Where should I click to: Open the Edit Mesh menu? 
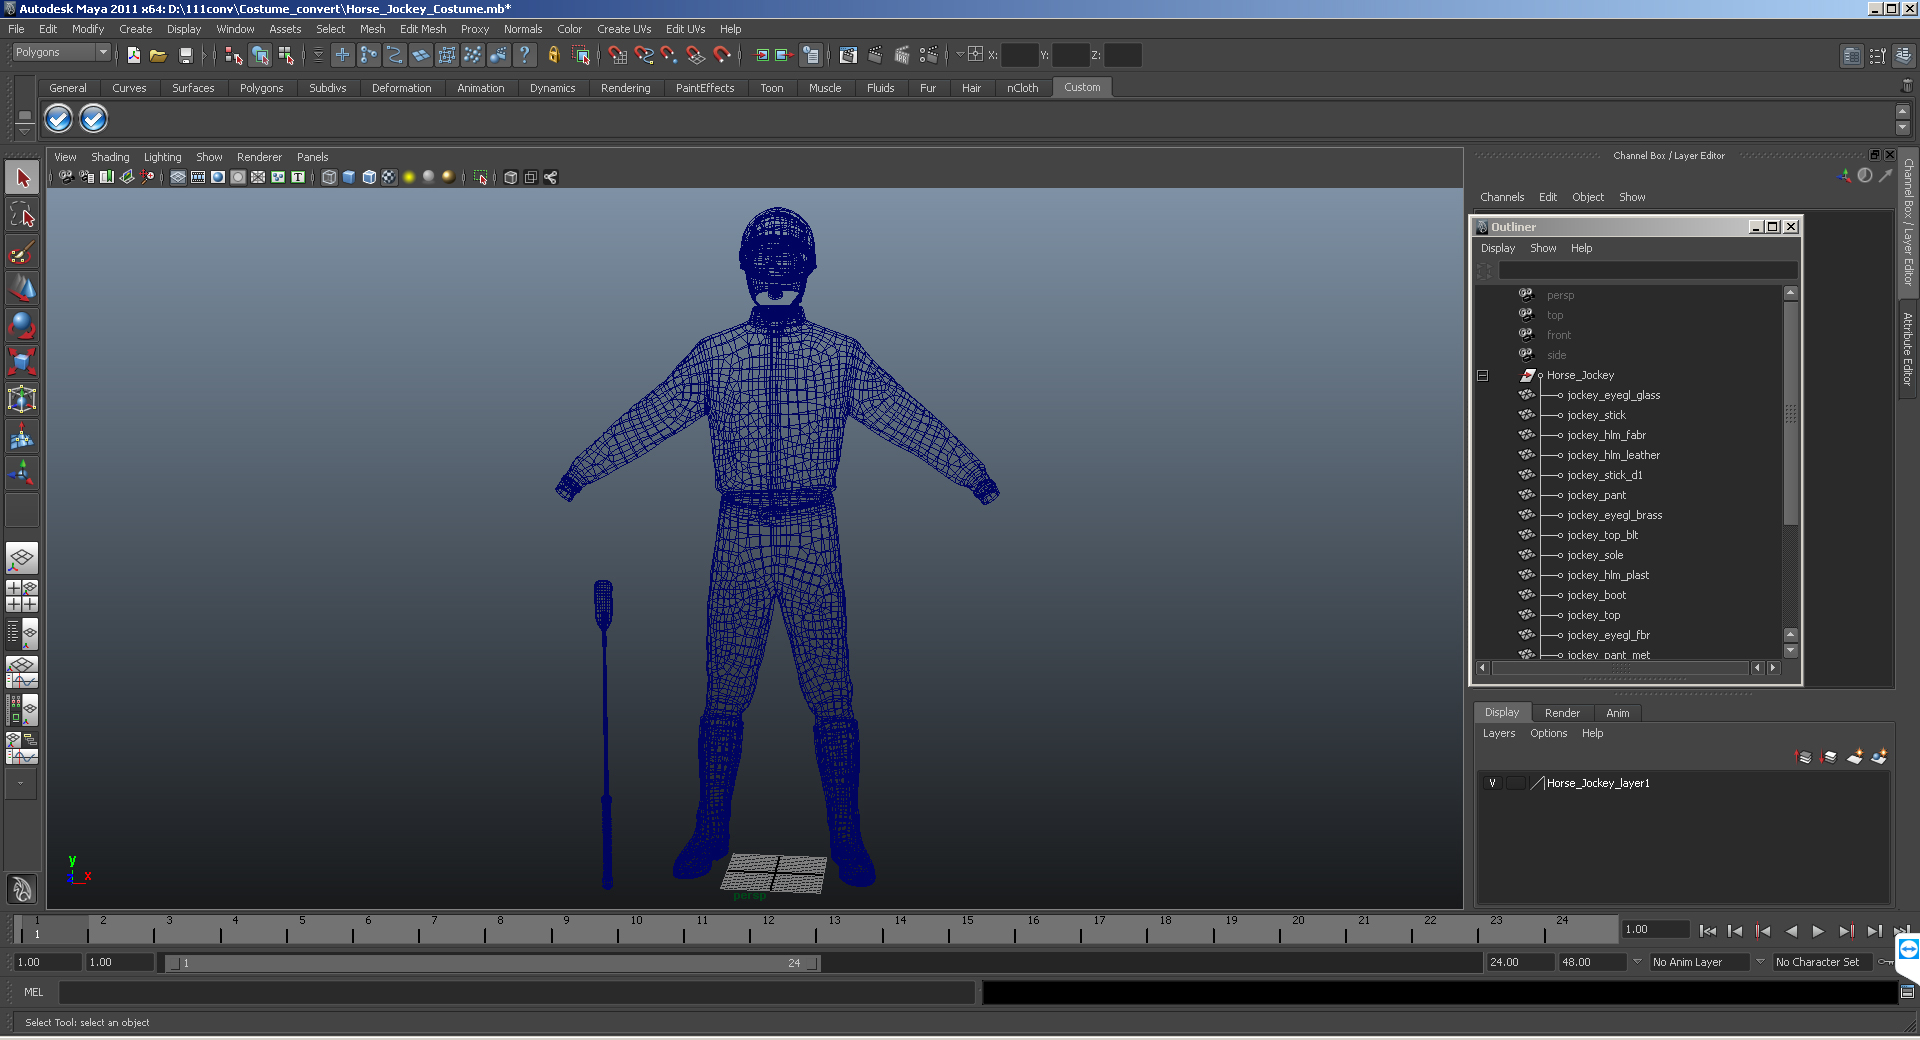pos(422,29)
